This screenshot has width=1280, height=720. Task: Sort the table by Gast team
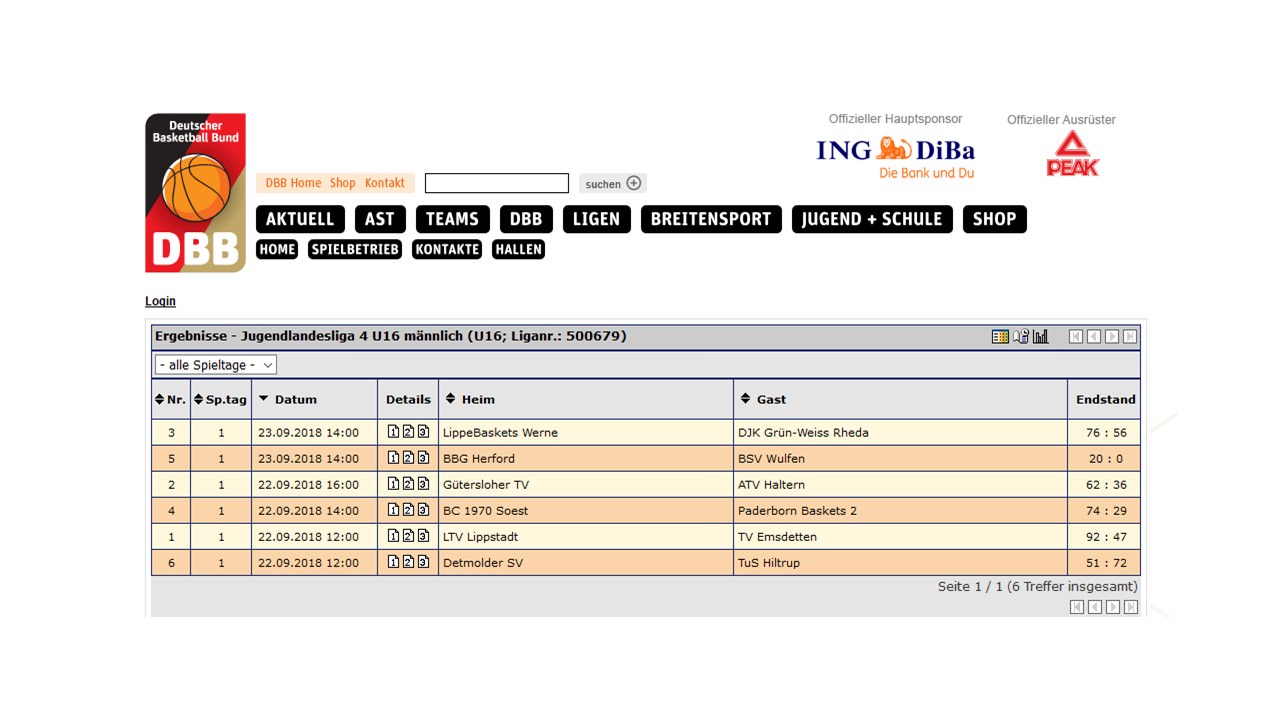(770, 399)
